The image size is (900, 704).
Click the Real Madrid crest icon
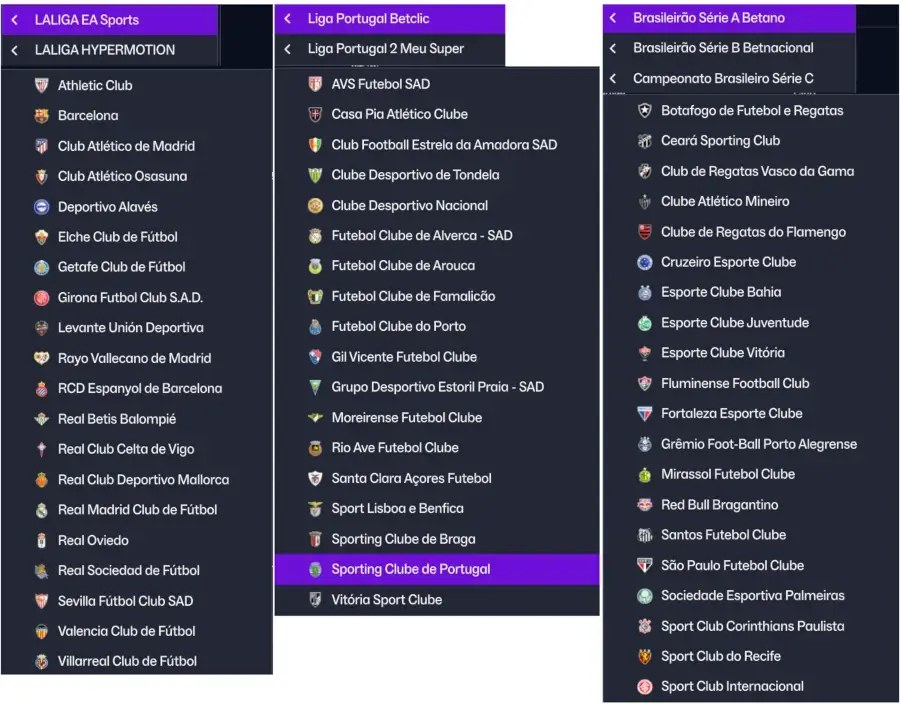click(41, 510)
